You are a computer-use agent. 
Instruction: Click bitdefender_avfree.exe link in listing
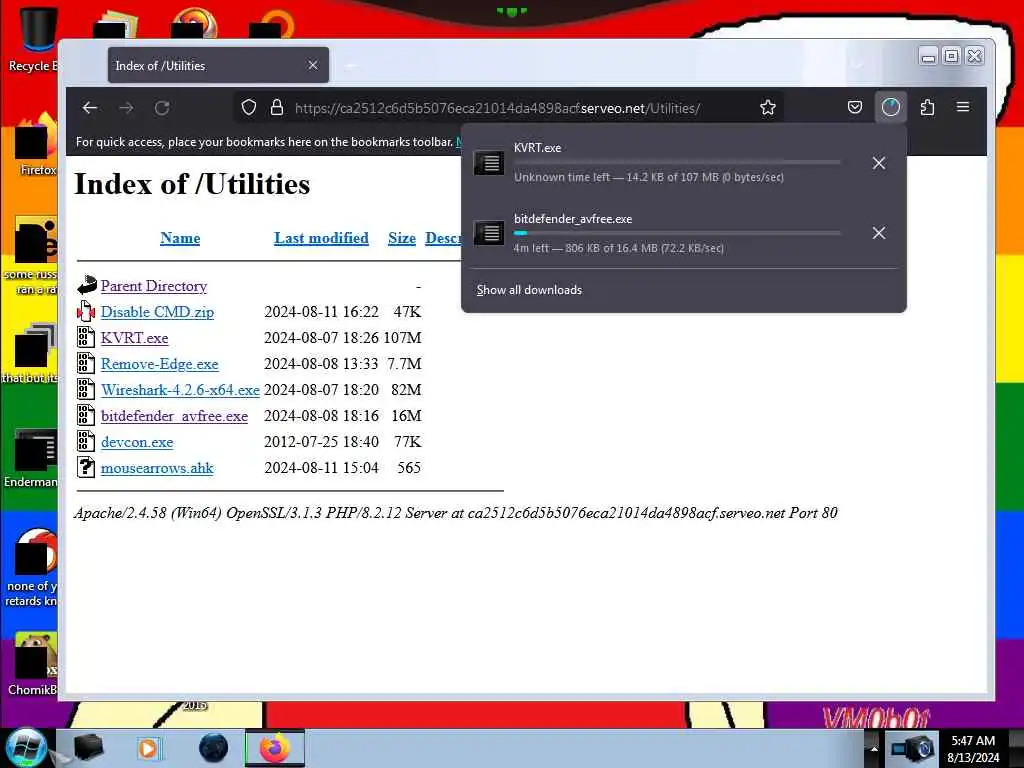[x=174, y=417]
